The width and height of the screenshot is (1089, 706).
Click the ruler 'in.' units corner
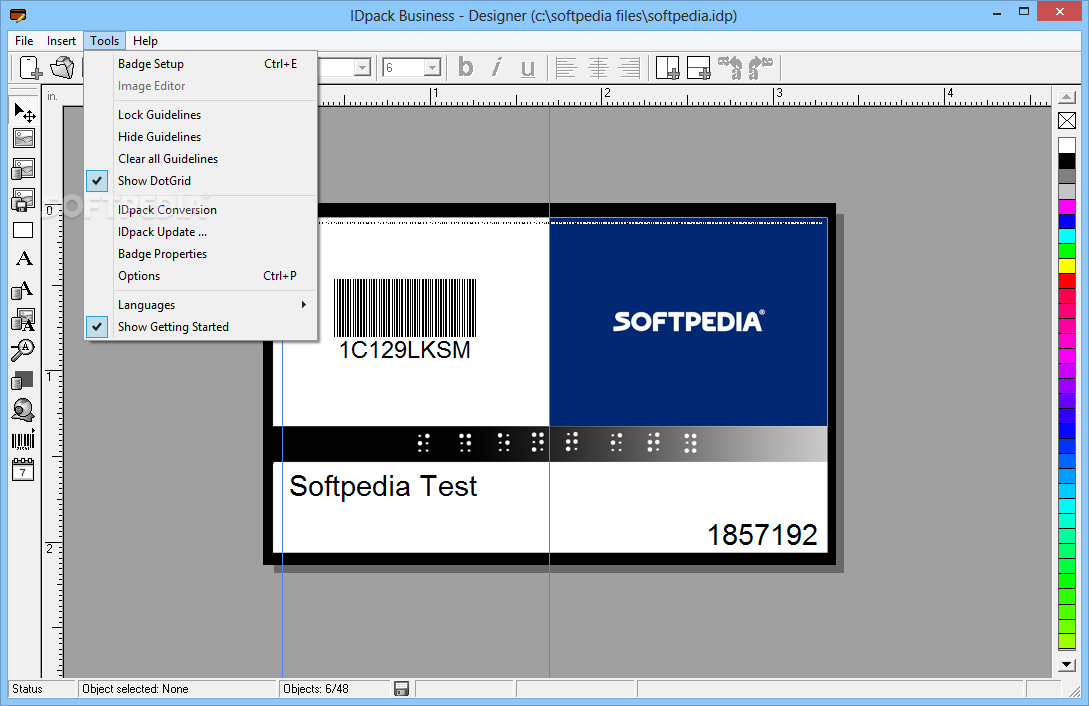pyautogui.click(x=52, y=96)
